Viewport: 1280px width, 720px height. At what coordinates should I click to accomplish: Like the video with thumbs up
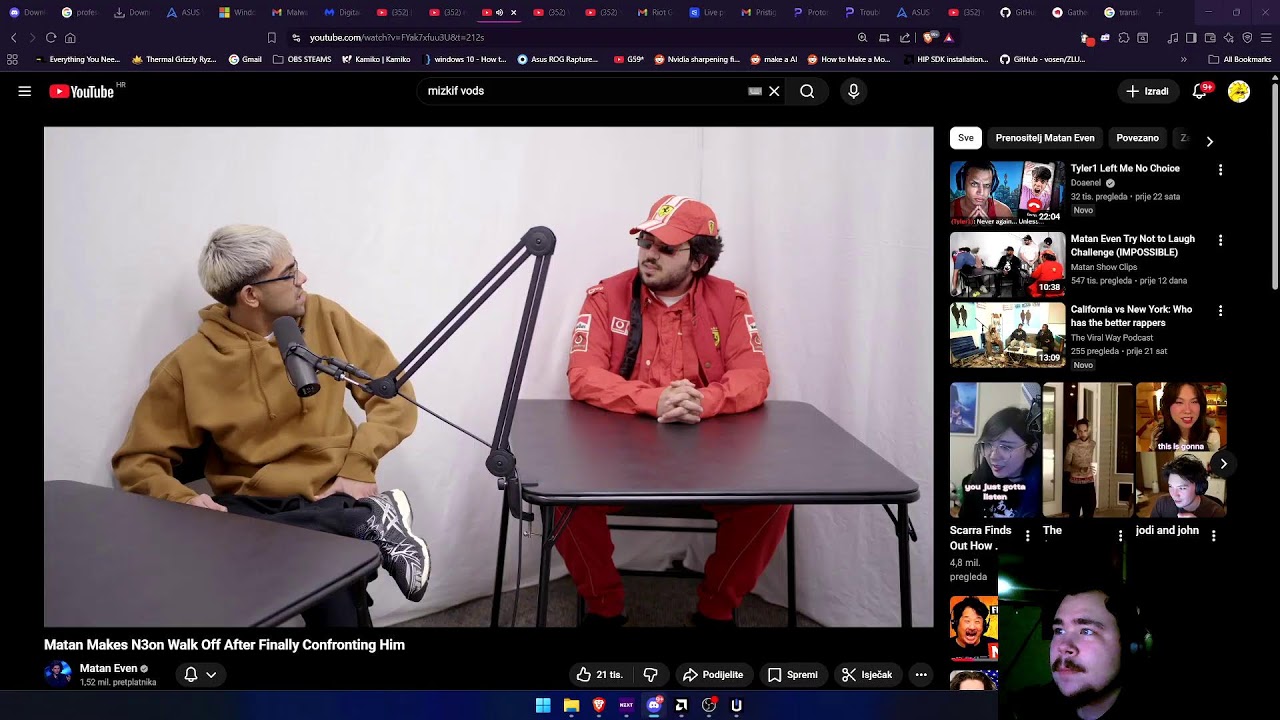tap(599, 675)
